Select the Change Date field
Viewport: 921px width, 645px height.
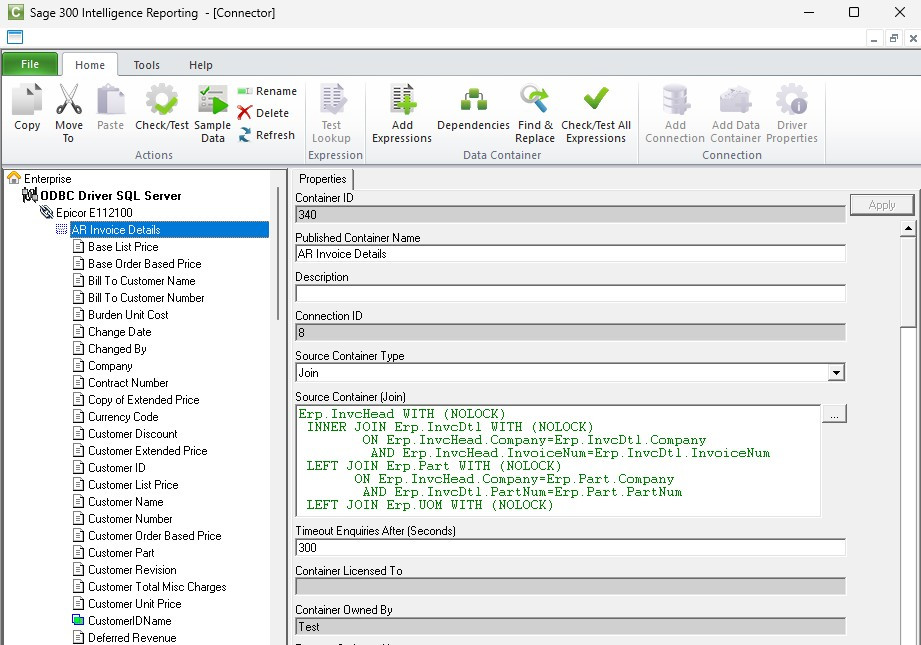coord(120,332)
